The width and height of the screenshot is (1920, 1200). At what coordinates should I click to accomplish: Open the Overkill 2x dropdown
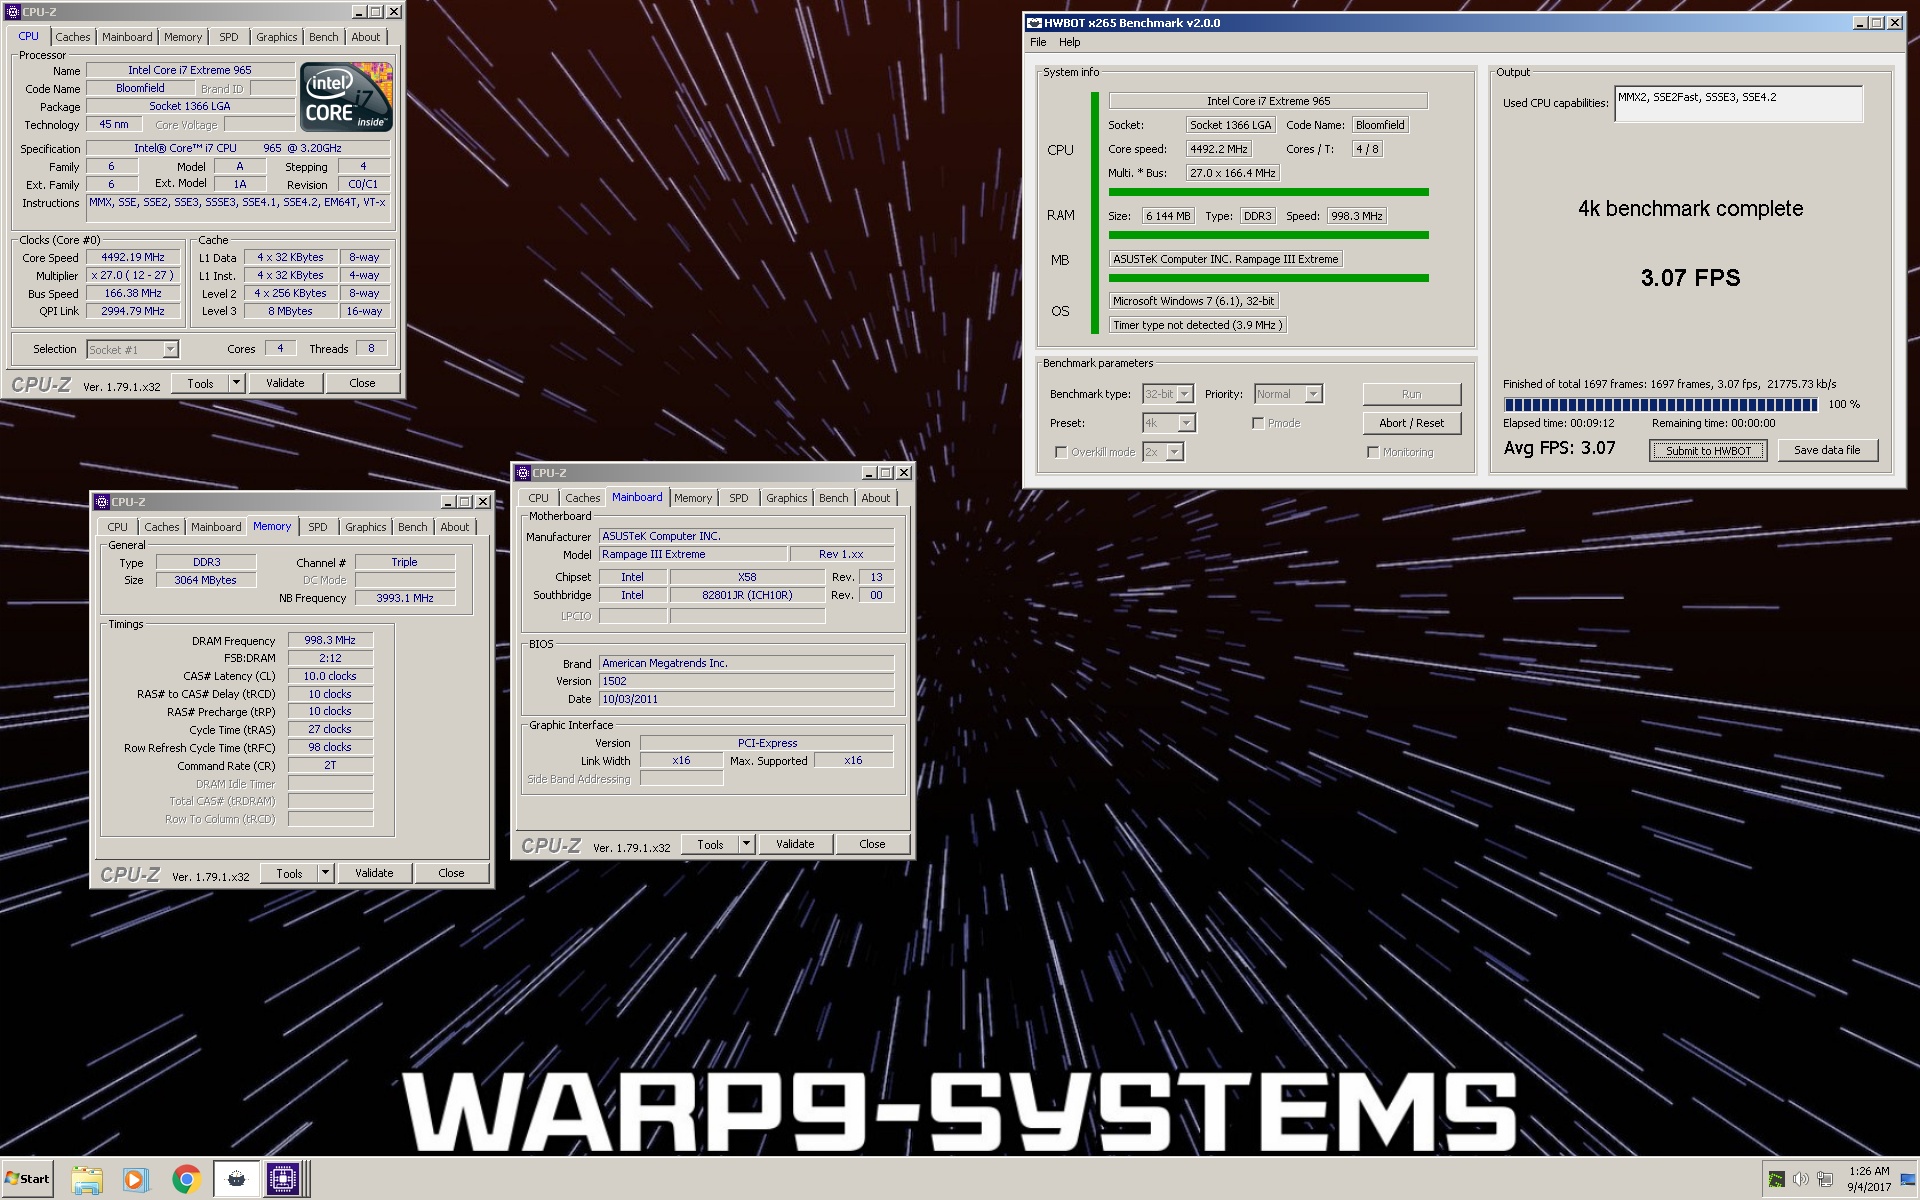[x=1174, y=452]
